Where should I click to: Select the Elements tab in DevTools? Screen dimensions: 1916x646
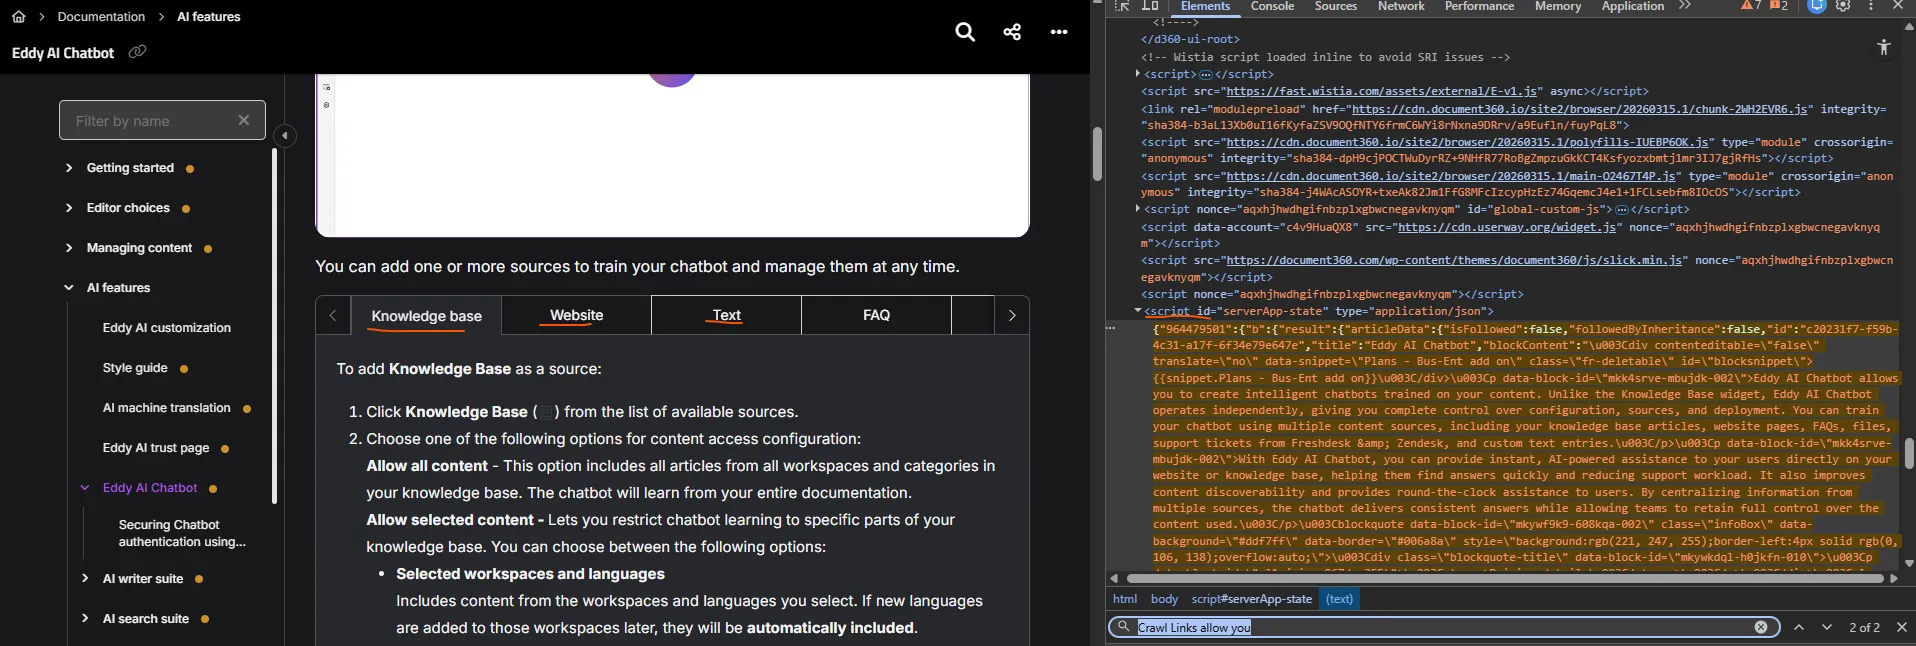(x=1205, y=6)
